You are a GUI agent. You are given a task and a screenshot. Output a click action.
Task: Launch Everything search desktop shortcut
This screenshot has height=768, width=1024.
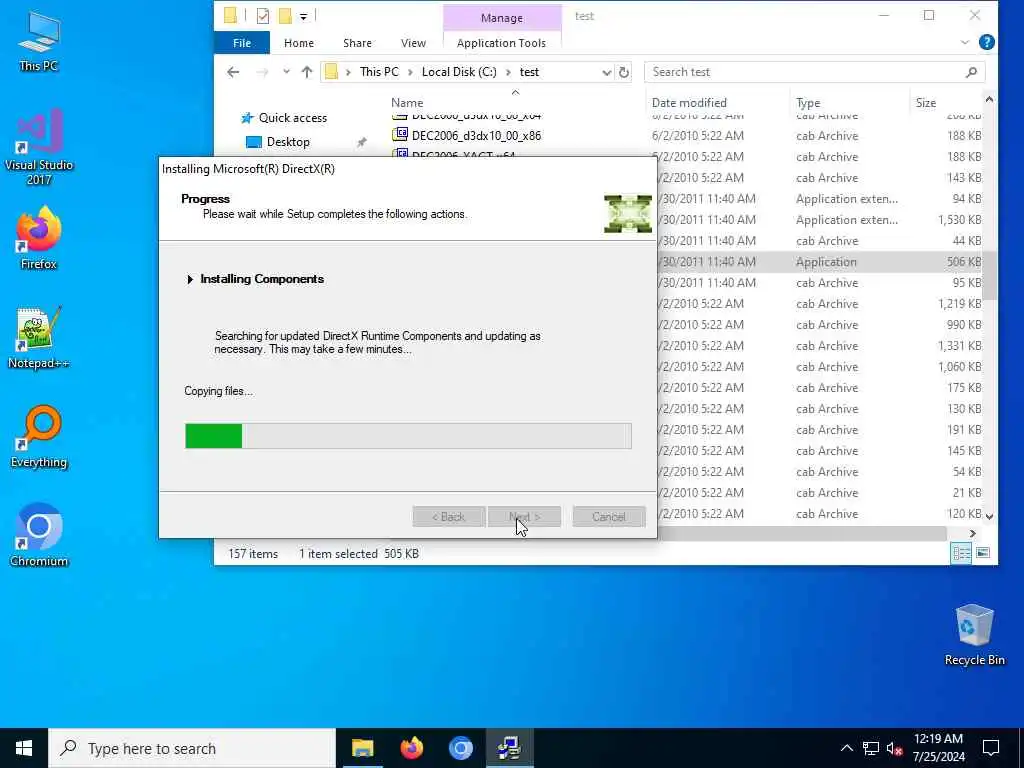[x=39, y=437]
